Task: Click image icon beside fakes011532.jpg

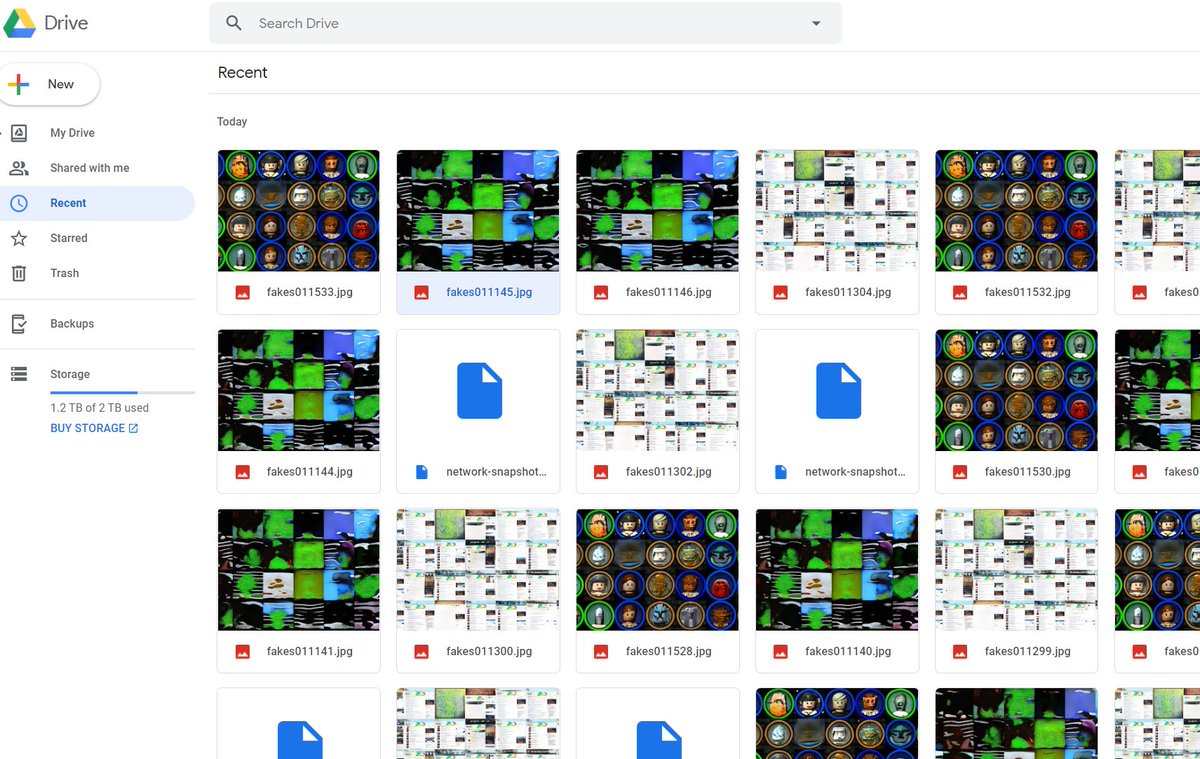Action: [960, 293]
